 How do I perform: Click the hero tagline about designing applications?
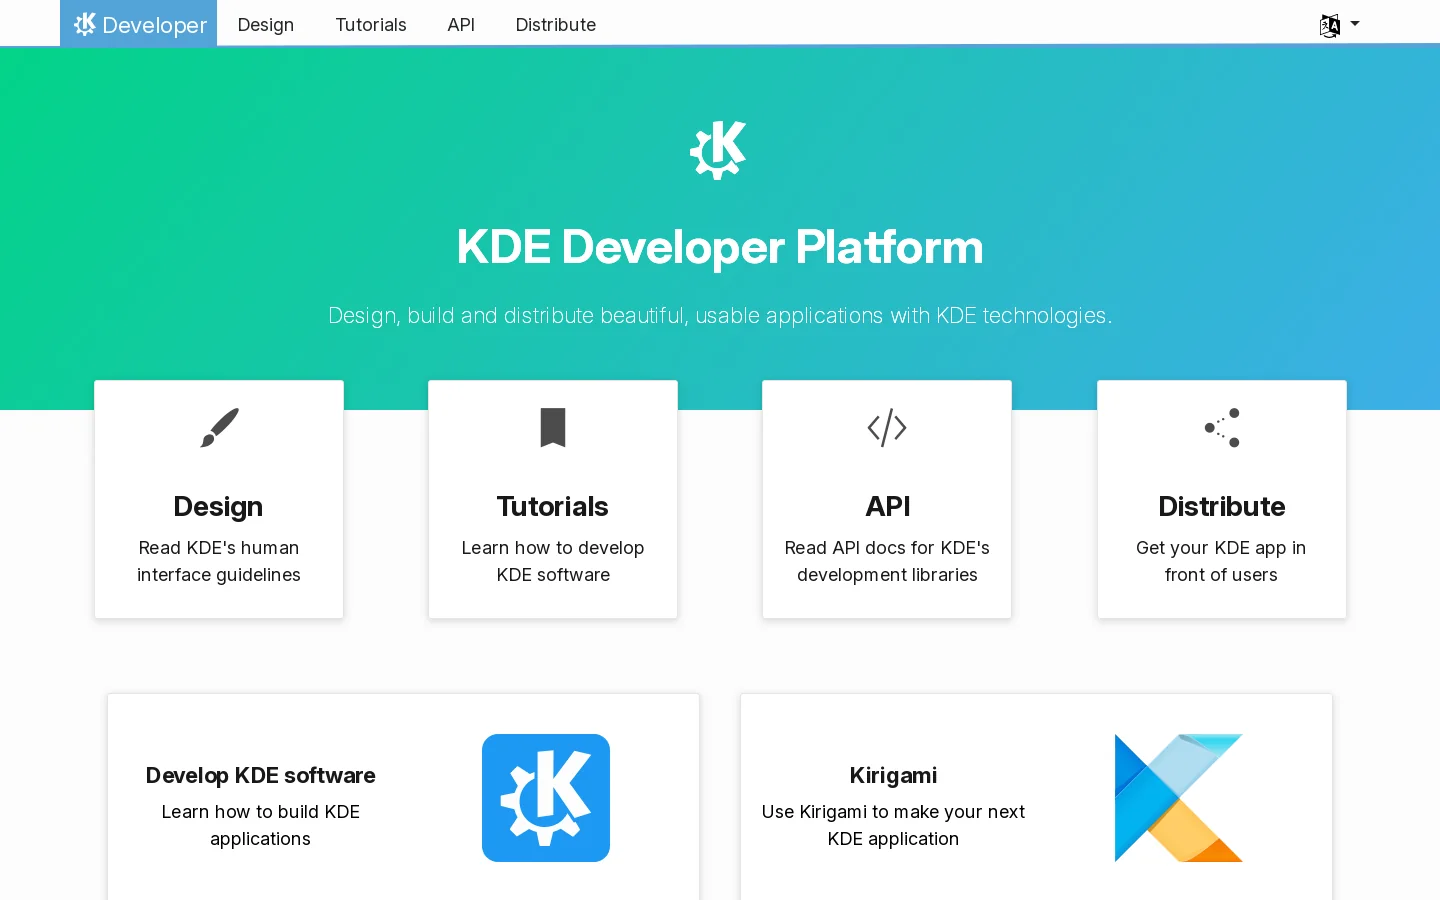tap(720, 315)
